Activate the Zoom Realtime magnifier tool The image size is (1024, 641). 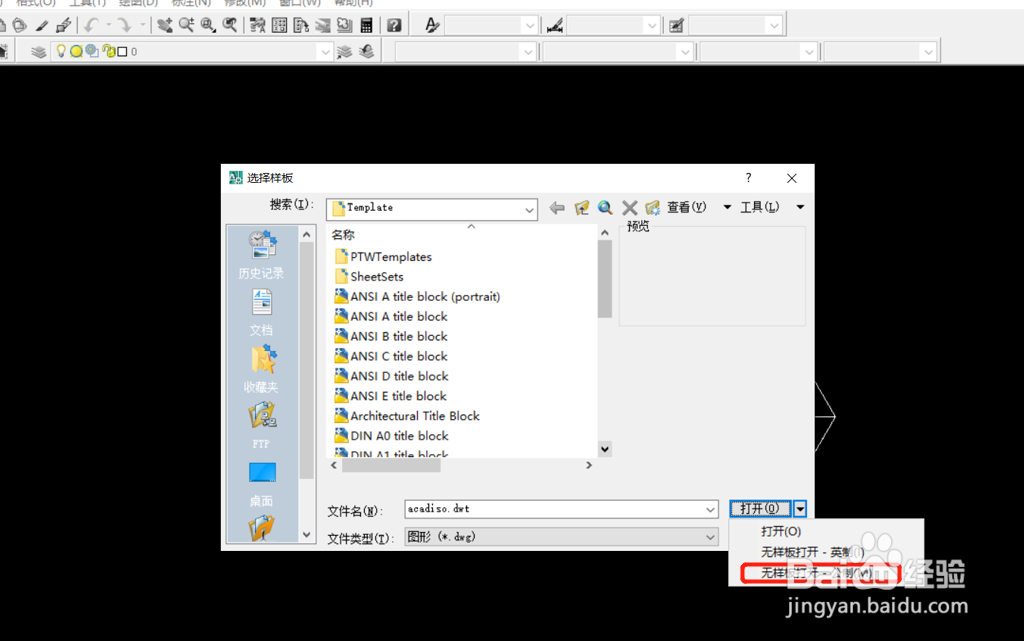coord(186,25)
